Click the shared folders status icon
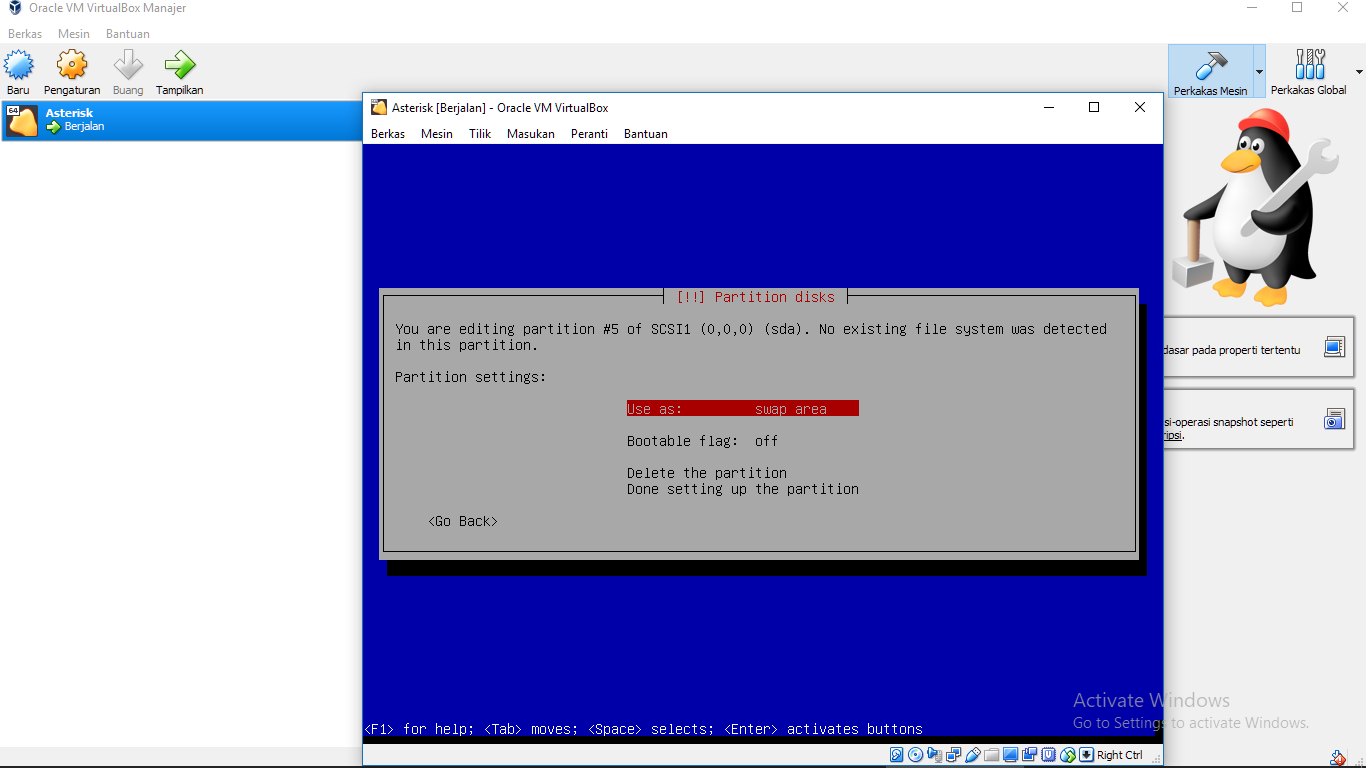This screenshot has height=768, width=1366. [x=991, y=755]
